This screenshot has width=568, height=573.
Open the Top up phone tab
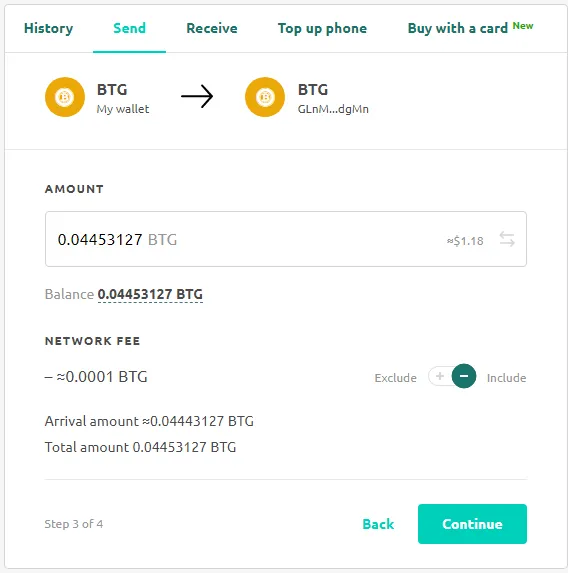coord(322,29)
